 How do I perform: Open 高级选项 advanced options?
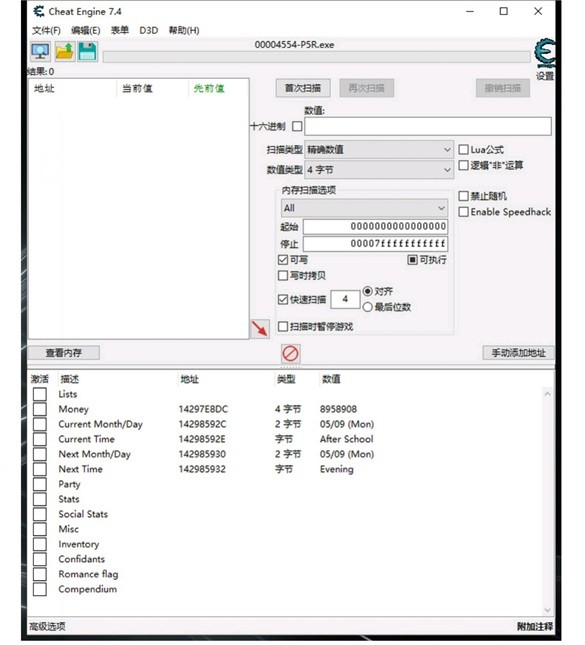tap(47, 626)
